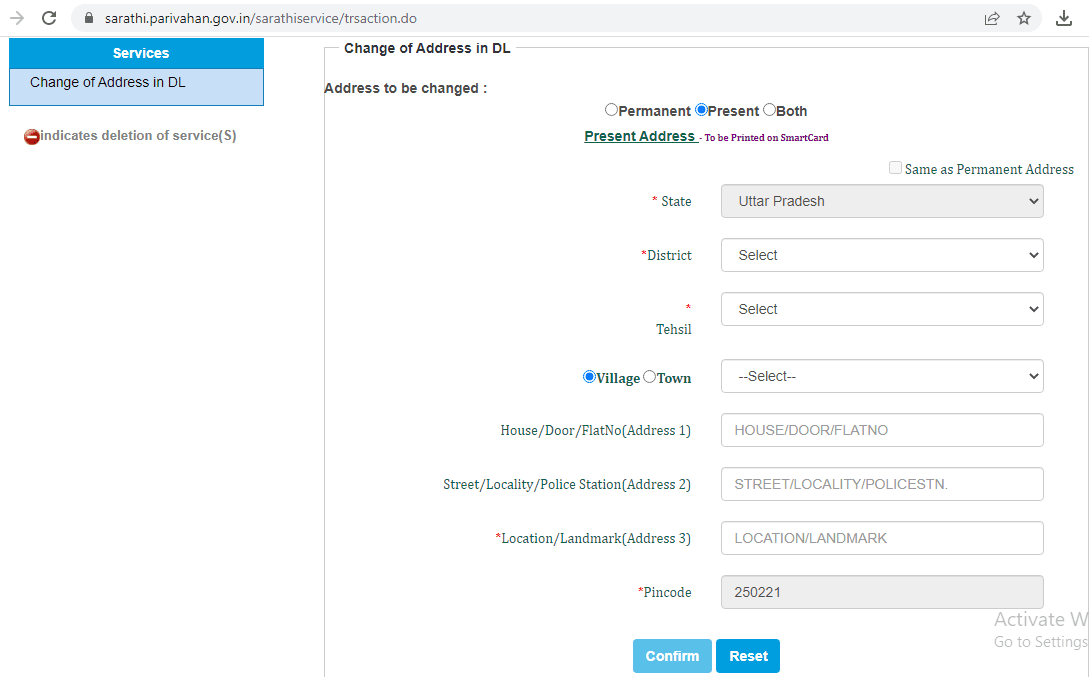Select the Present address radio button

(701, 110)
